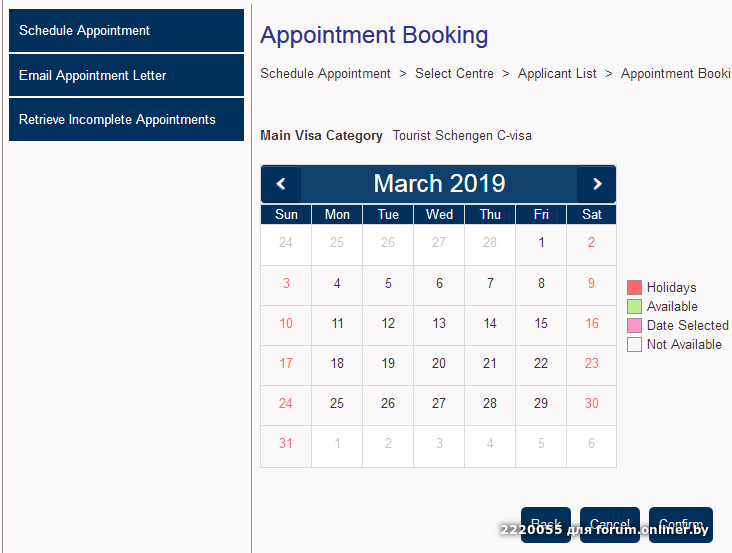This screenshot has height=553, width=732.
Task: Click Schedule Appointment breadcrumb link
Action: (325, 74)
